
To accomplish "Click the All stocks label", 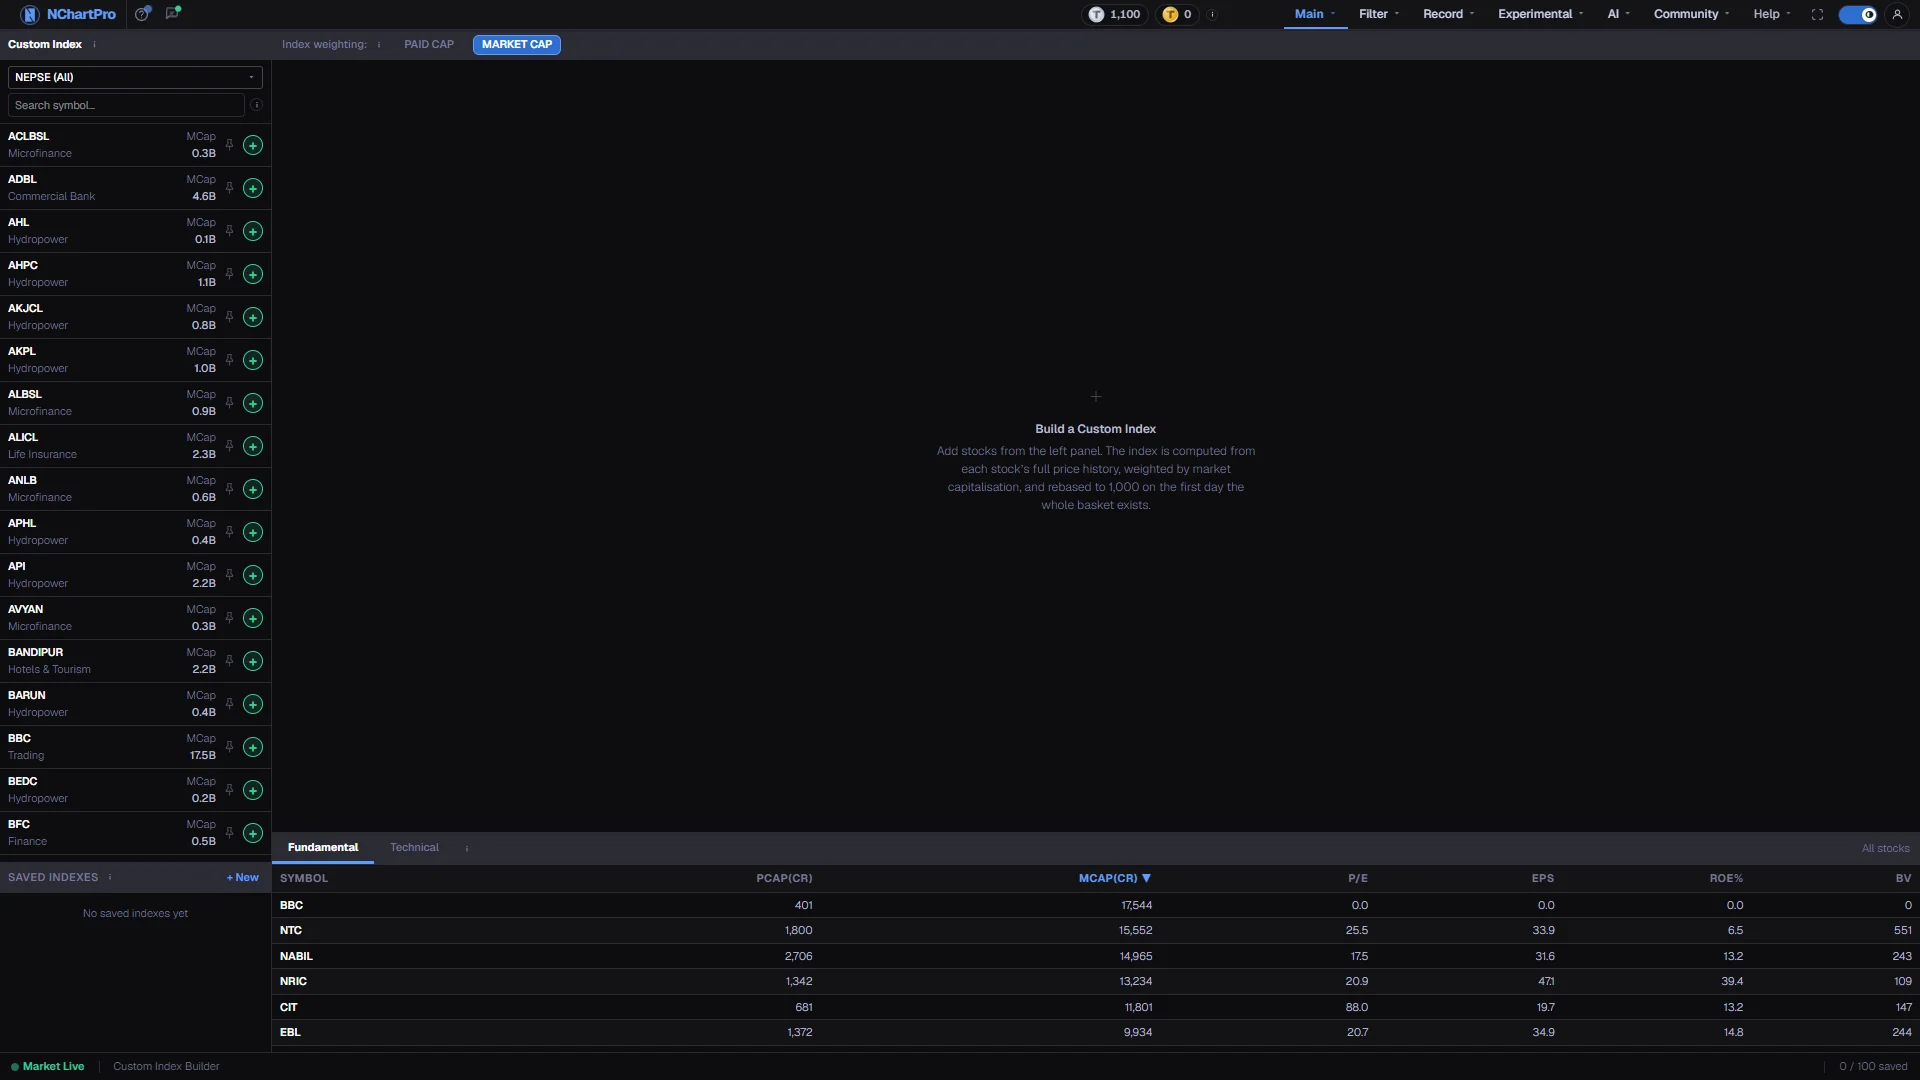I will point(1885,848).
